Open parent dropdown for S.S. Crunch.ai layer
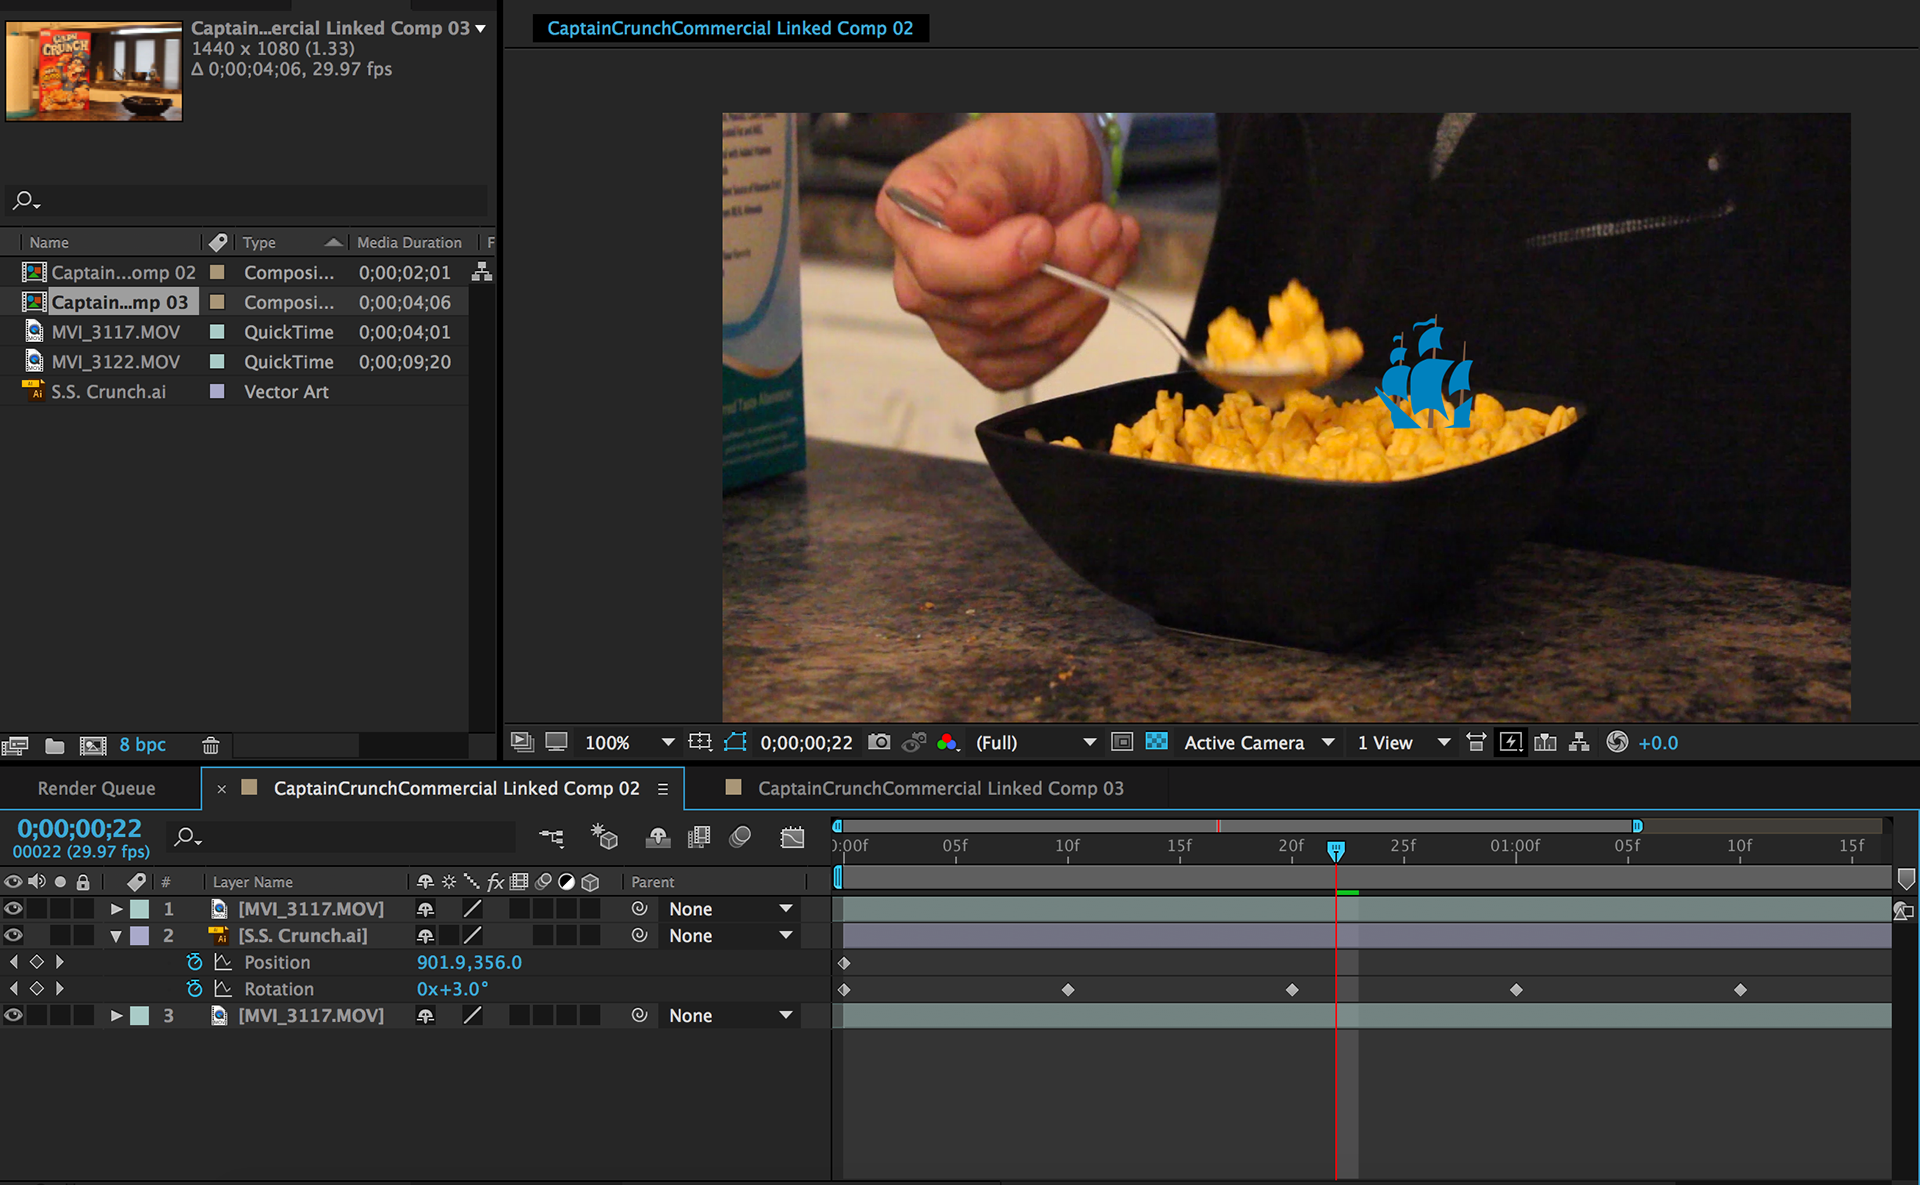This screenshot has width=1920, height=1185. click(x=731, y=936)
